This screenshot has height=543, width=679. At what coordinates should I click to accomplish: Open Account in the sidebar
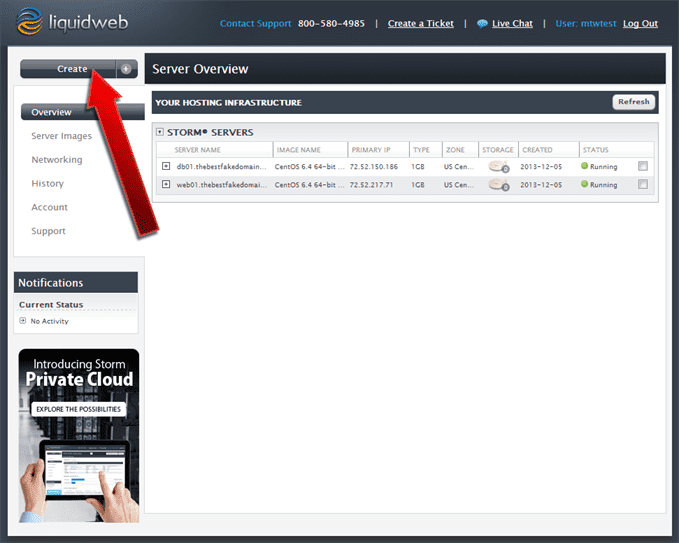click(49, 207)
